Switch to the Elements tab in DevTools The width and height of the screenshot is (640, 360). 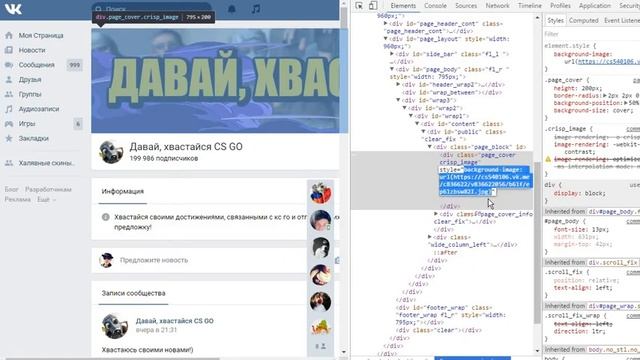[403, 6]
